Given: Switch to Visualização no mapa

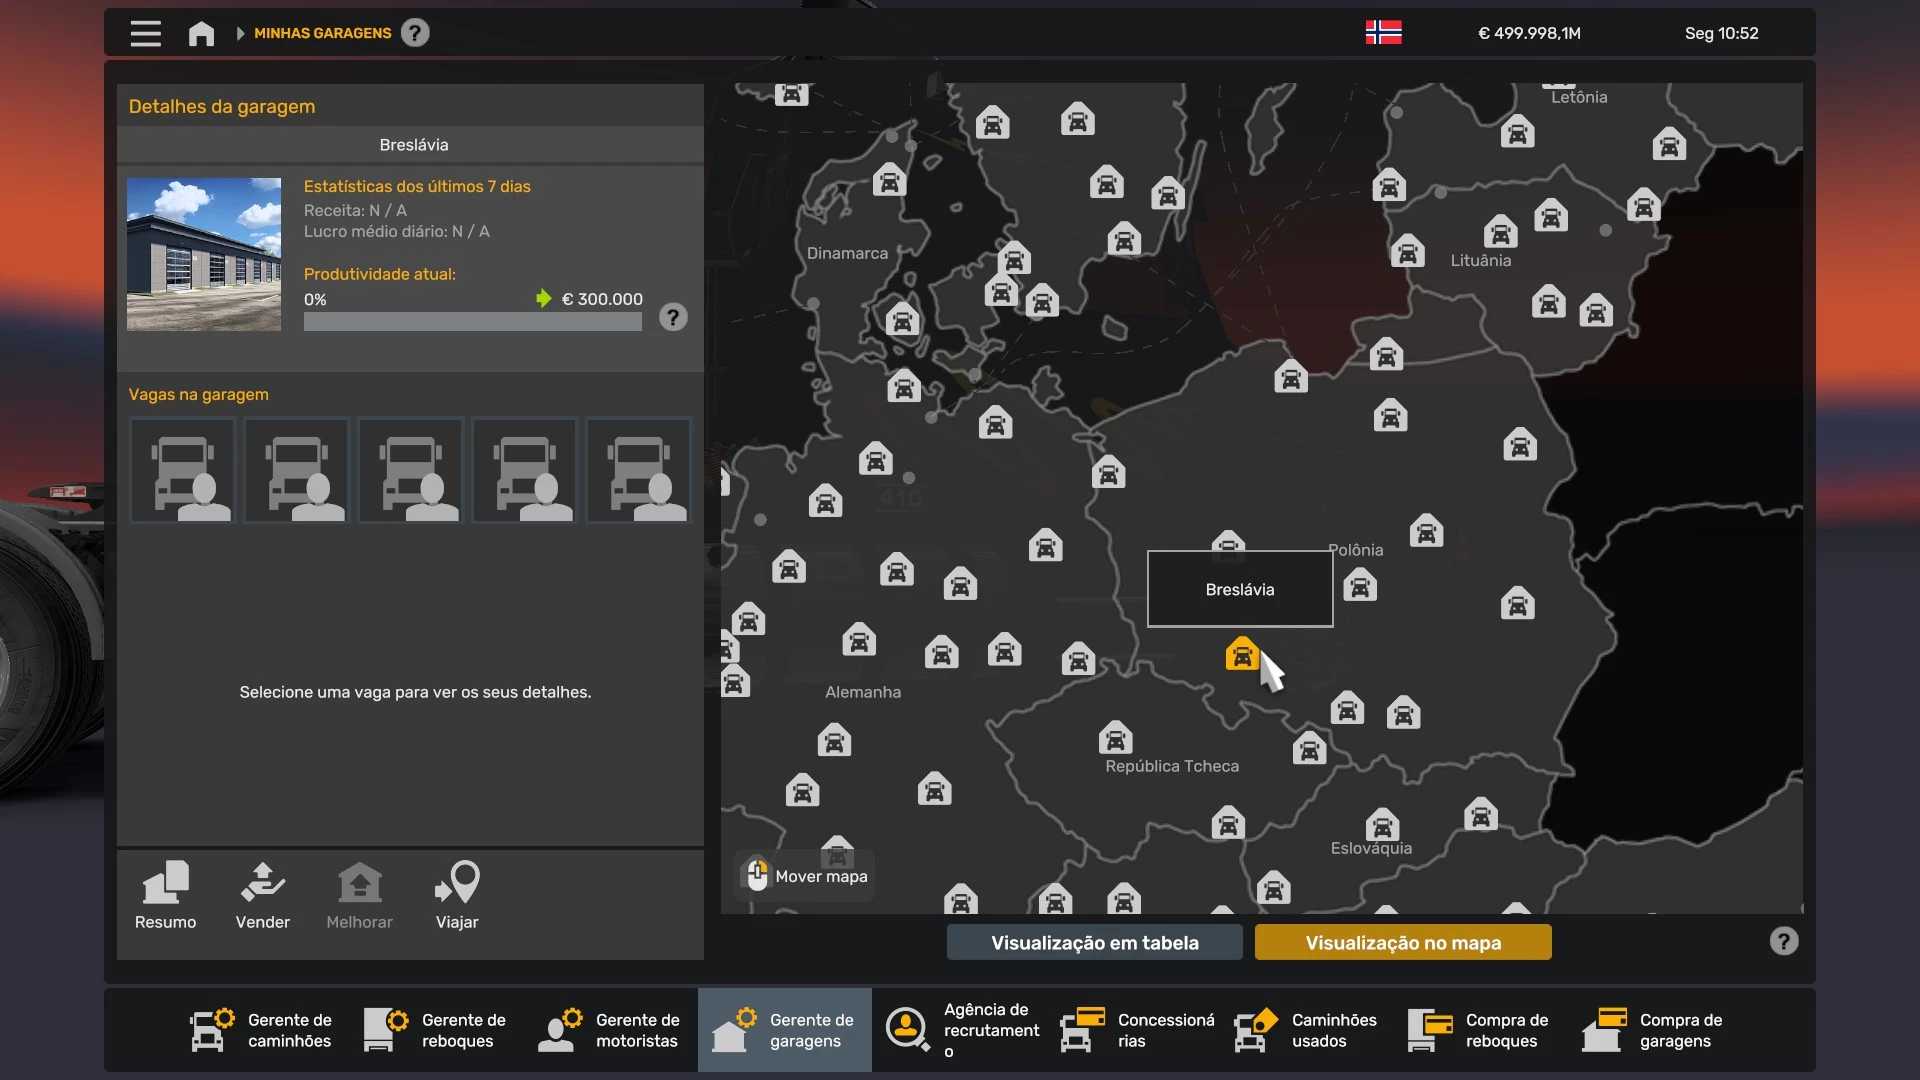Looking at the screenshot, I should click(1402, 942).
